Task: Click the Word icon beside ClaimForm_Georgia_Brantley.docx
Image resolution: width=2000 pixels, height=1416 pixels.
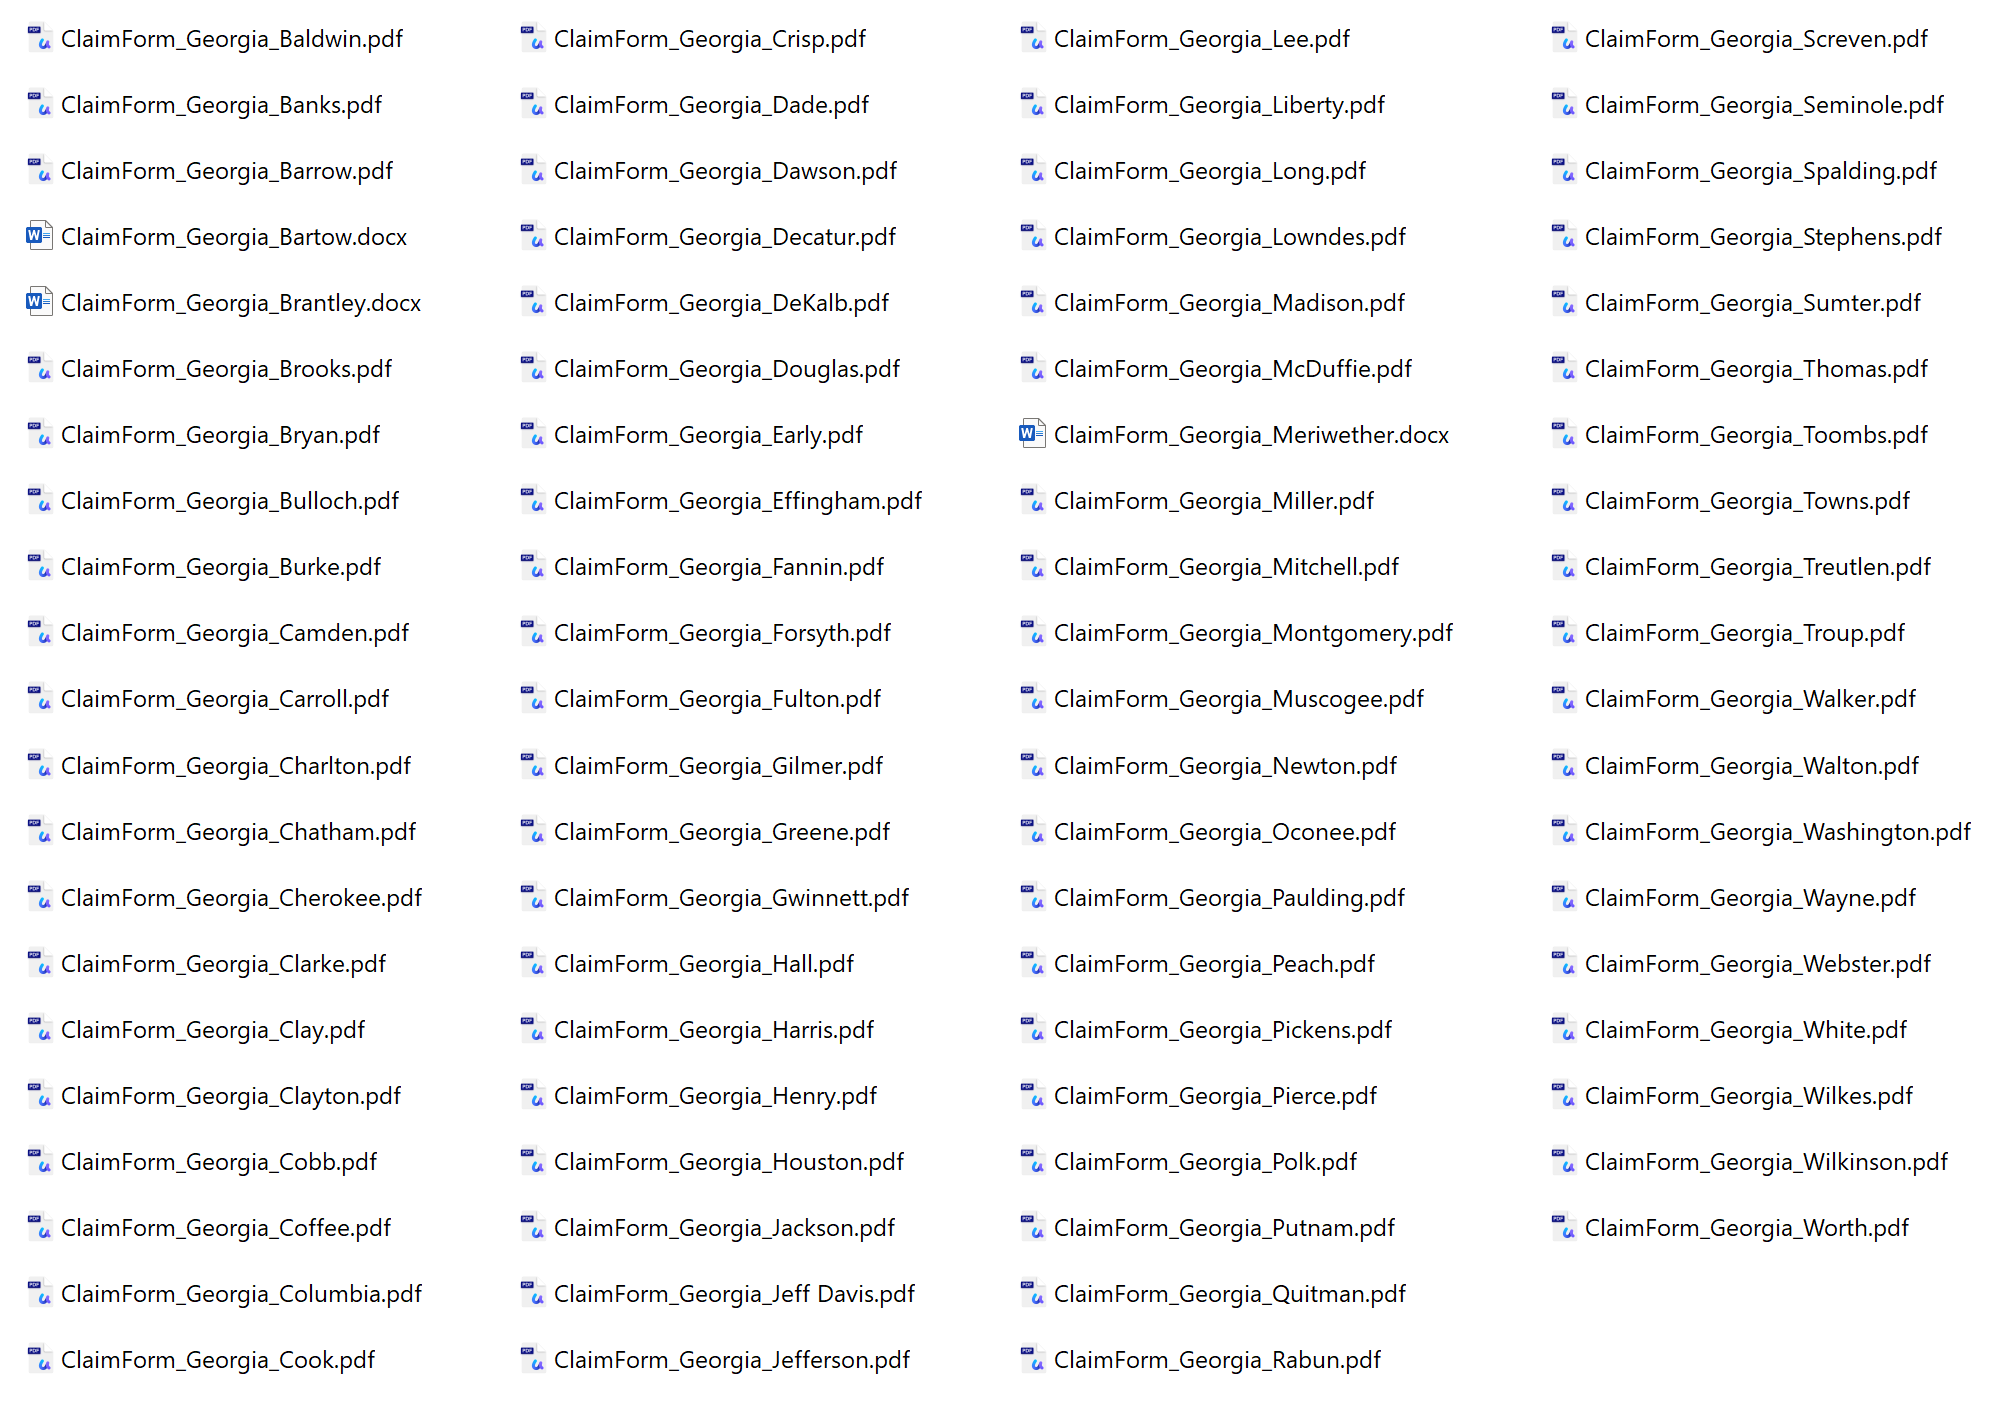Action: point(39,303)
